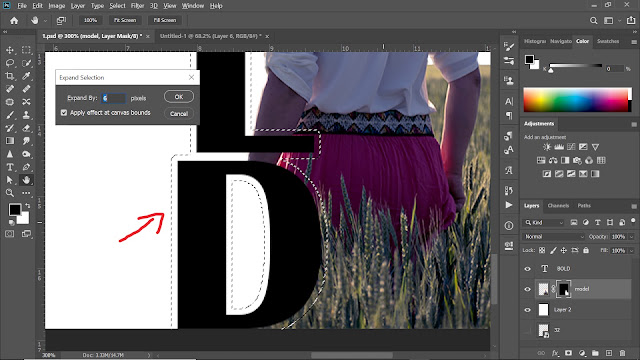
Task: Close the Expand Selection dialog
Action: pyautogui.click(x=191, y=77)
